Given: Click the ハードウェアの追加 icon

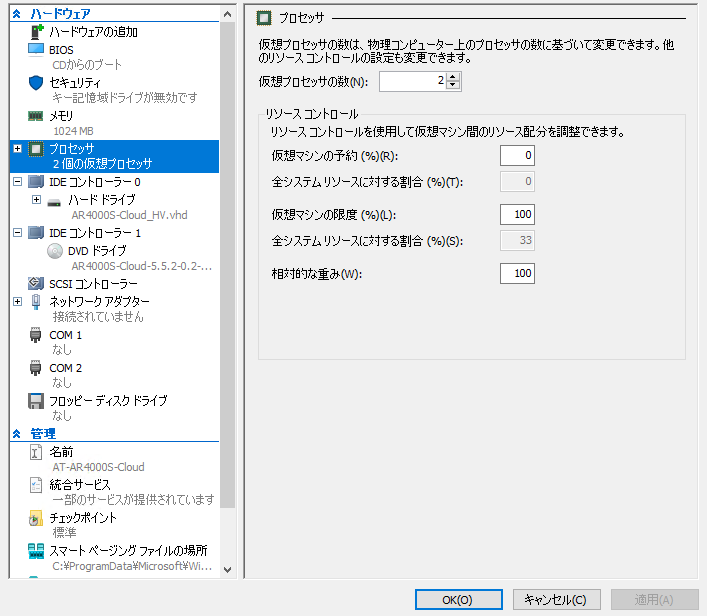Looking at the screenshot, I should point(37,32).
